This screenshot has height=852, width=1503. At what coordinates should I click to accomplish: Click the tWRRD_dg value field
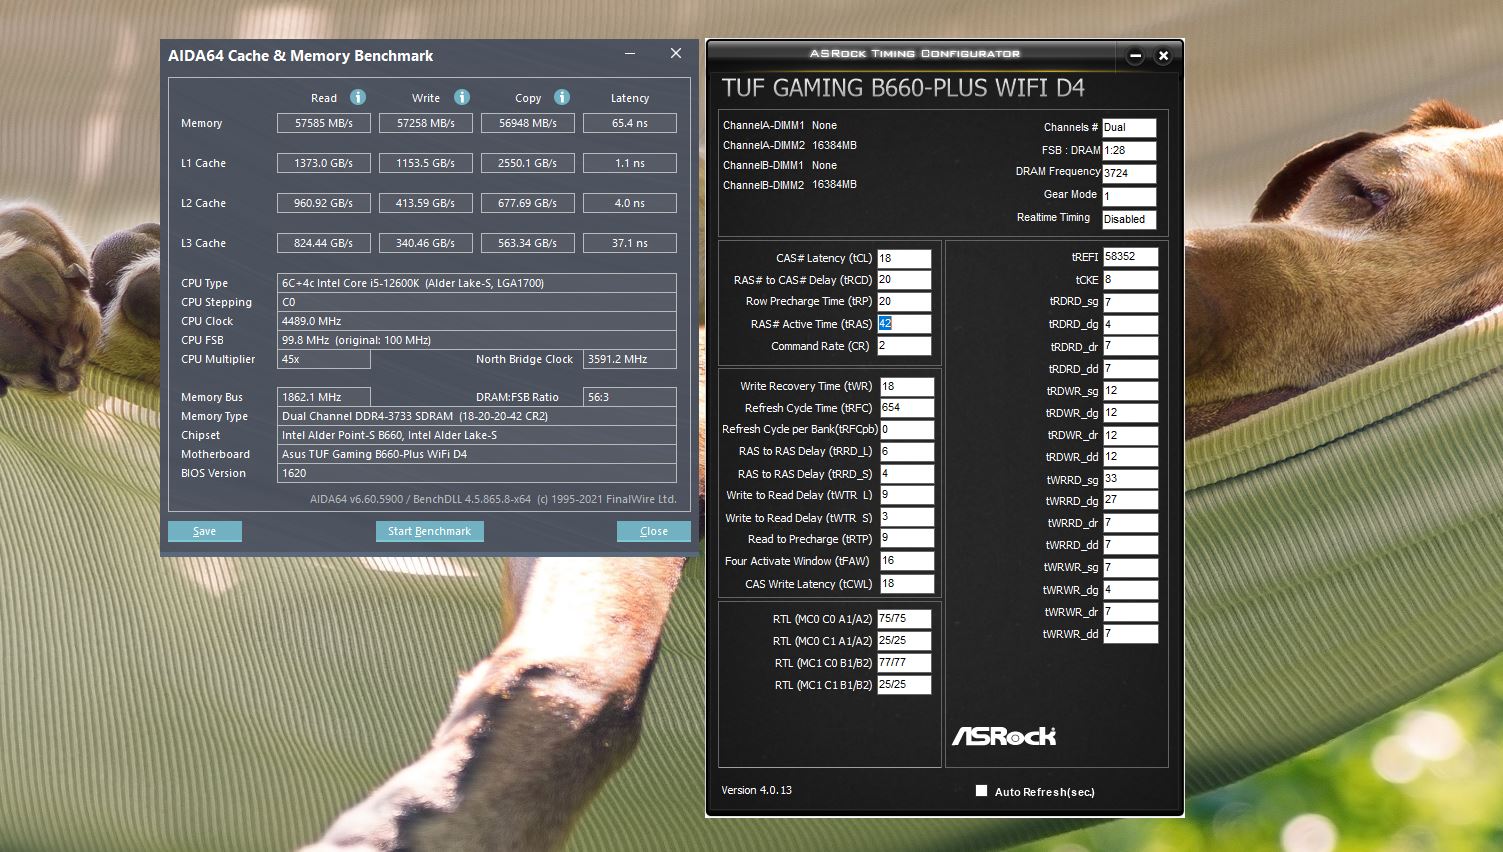pos(1130,500)
